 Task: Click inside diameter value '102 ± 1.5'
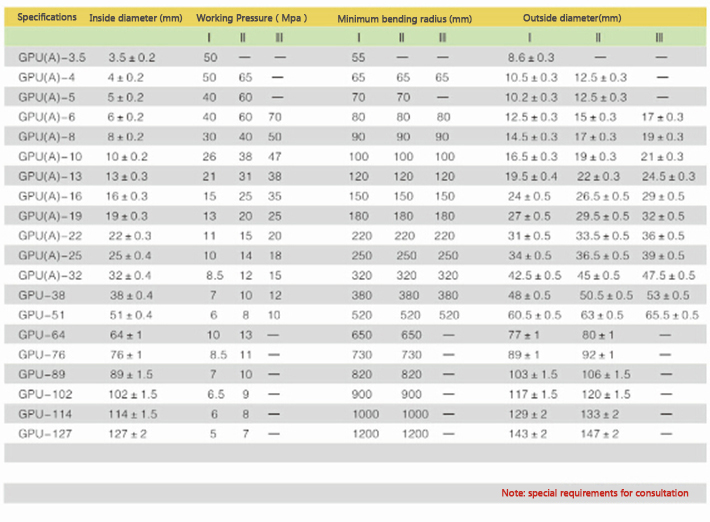point(133,394)
